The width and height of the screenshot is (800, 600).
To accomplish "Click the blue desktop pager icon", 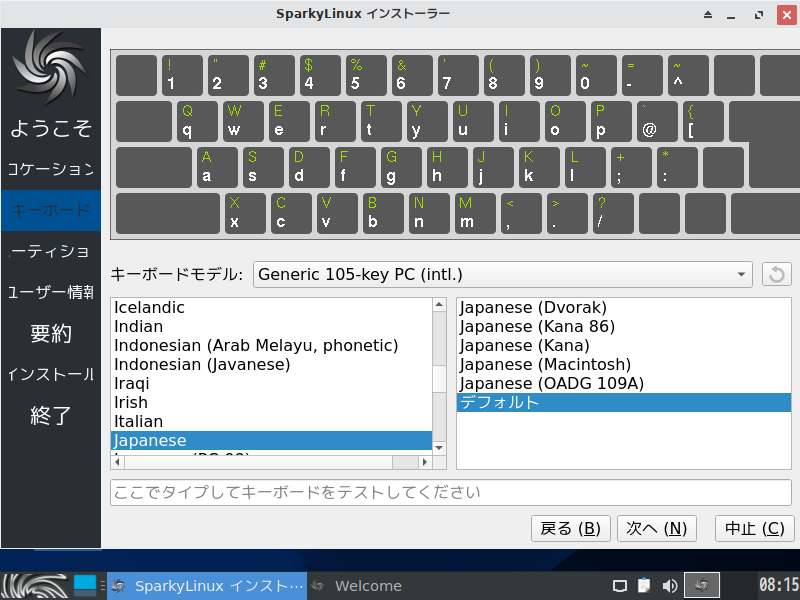I will click(x=85, y=586).
